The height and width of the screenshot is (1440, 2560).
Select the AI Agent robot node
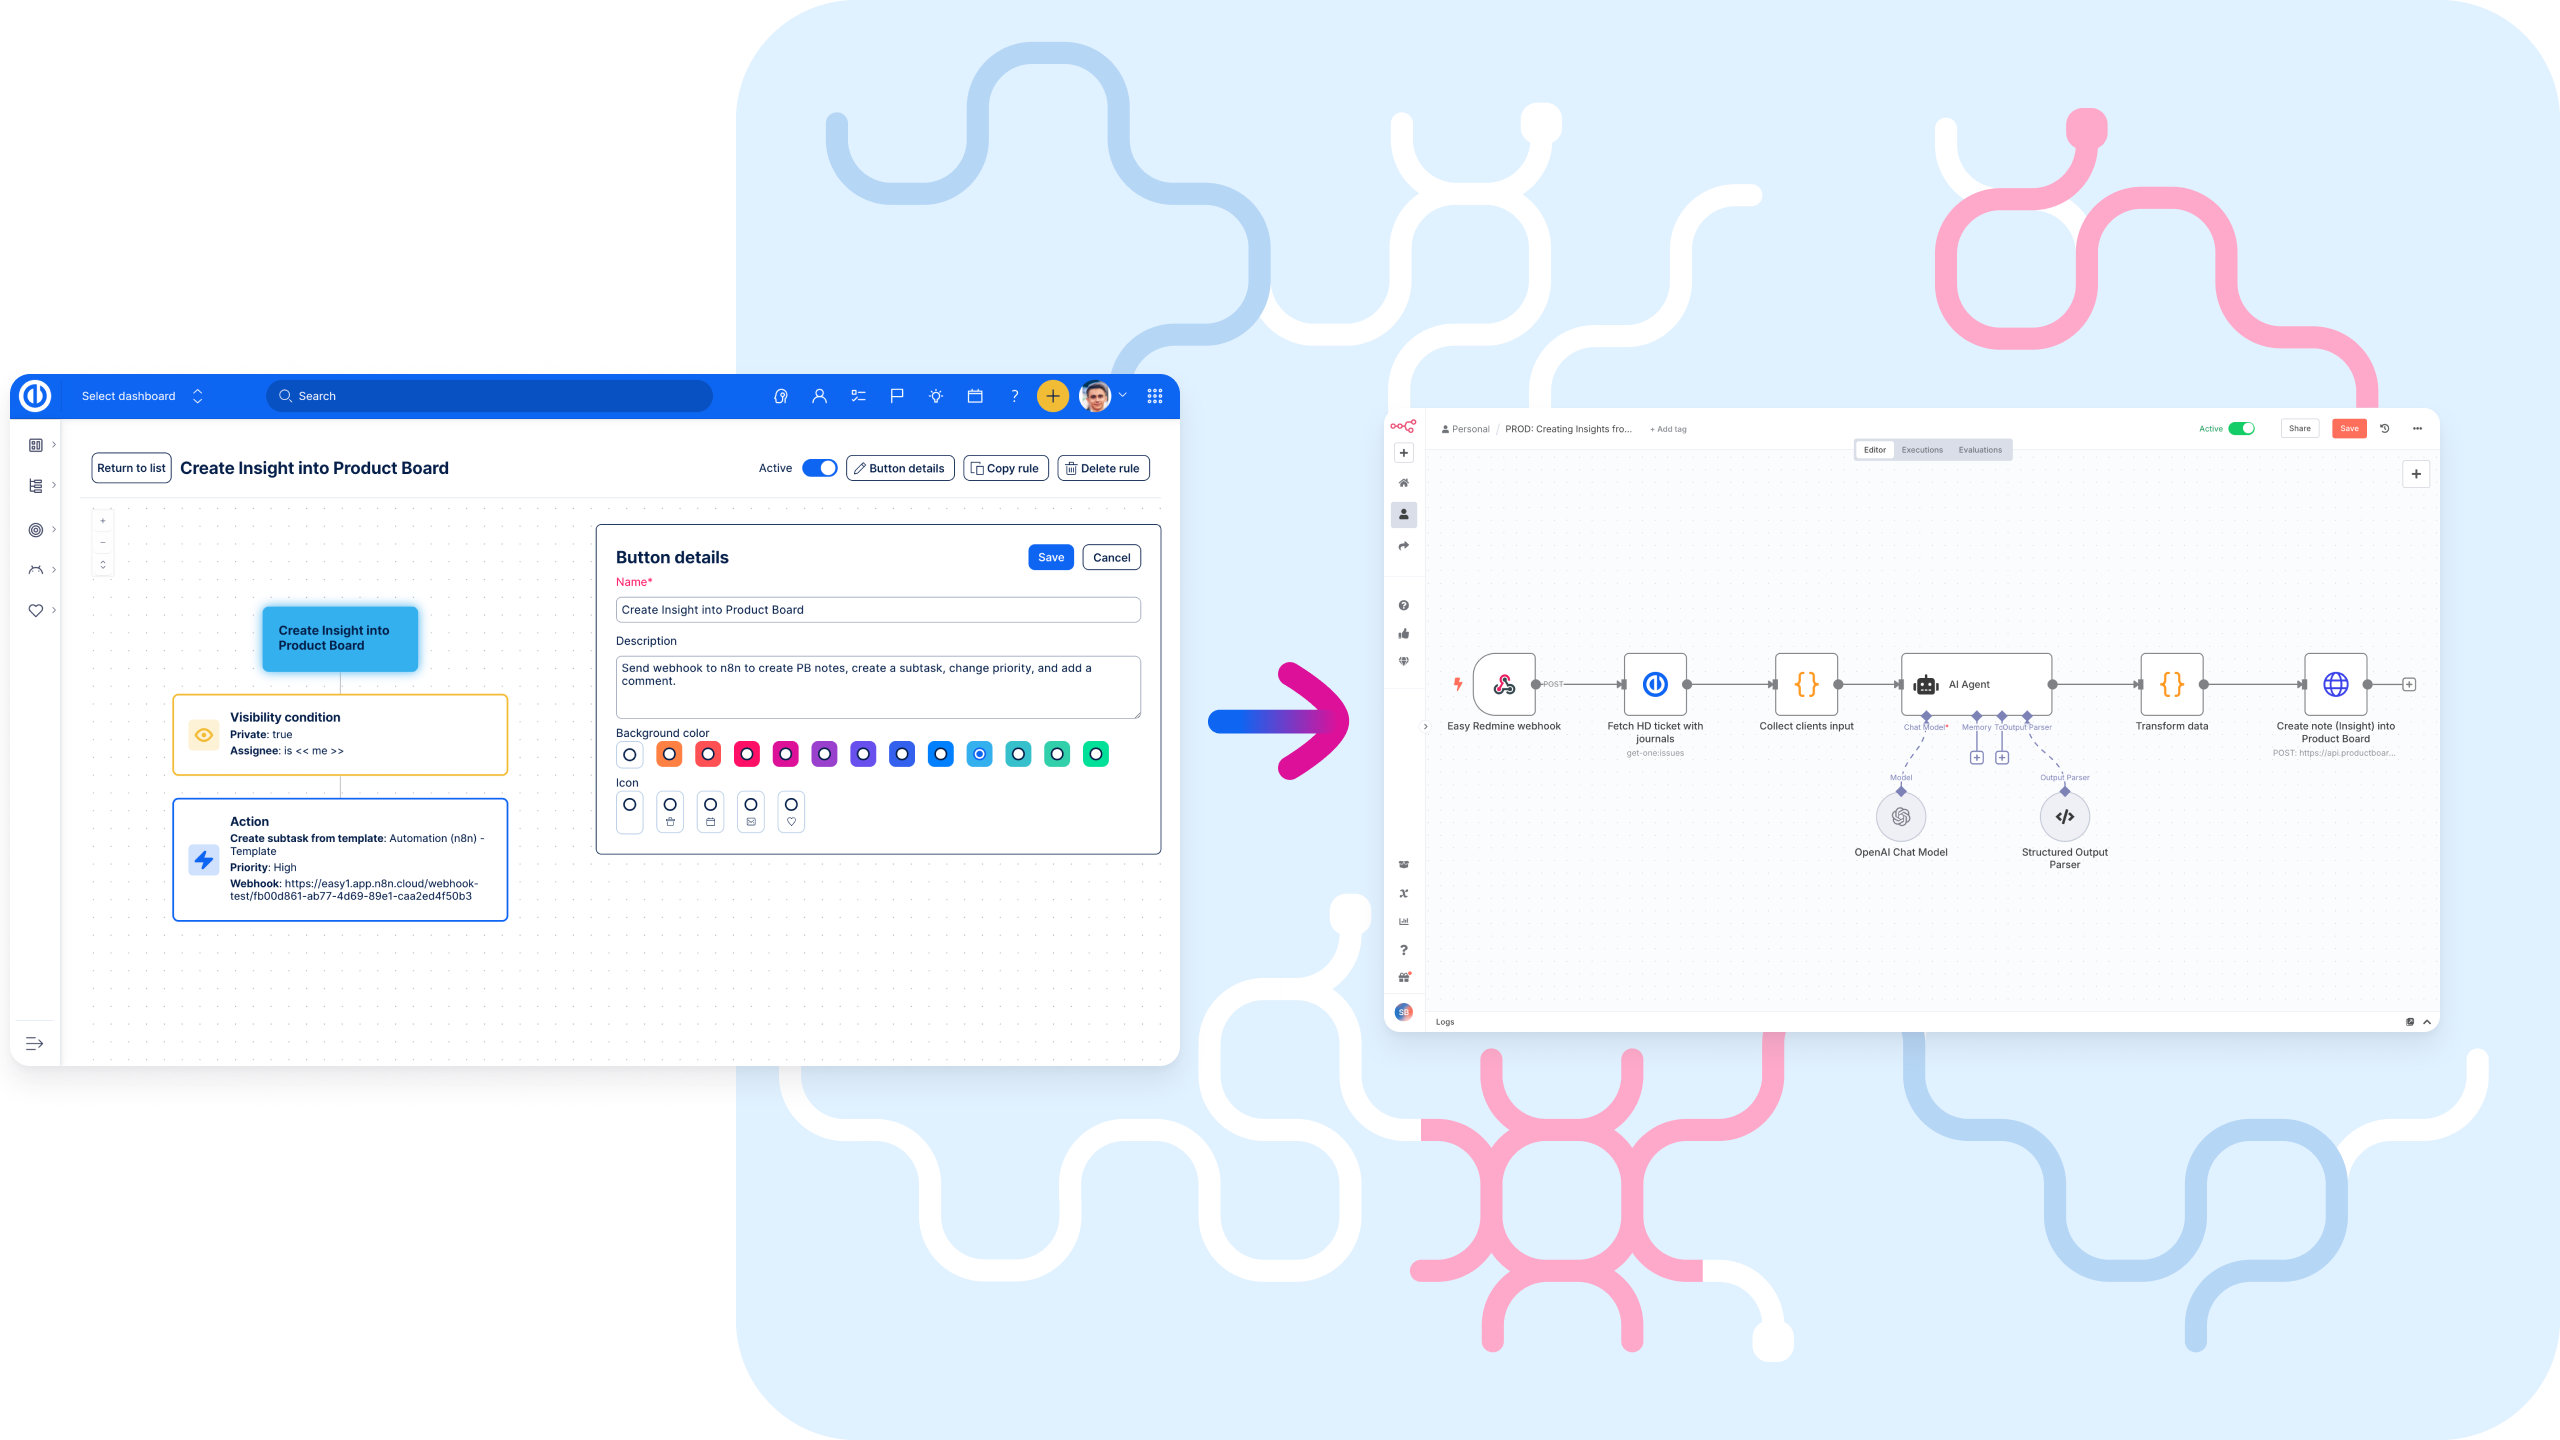(x=1975, y=685)
